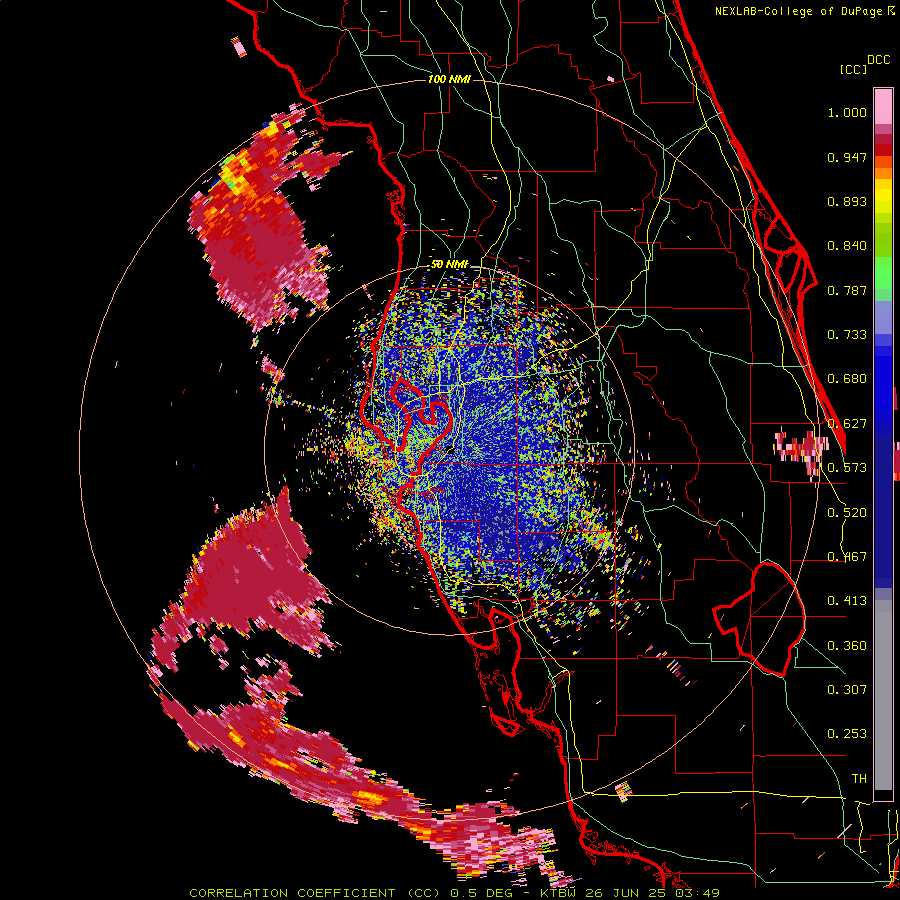Select the 0.893 scale value

[847, 201]
